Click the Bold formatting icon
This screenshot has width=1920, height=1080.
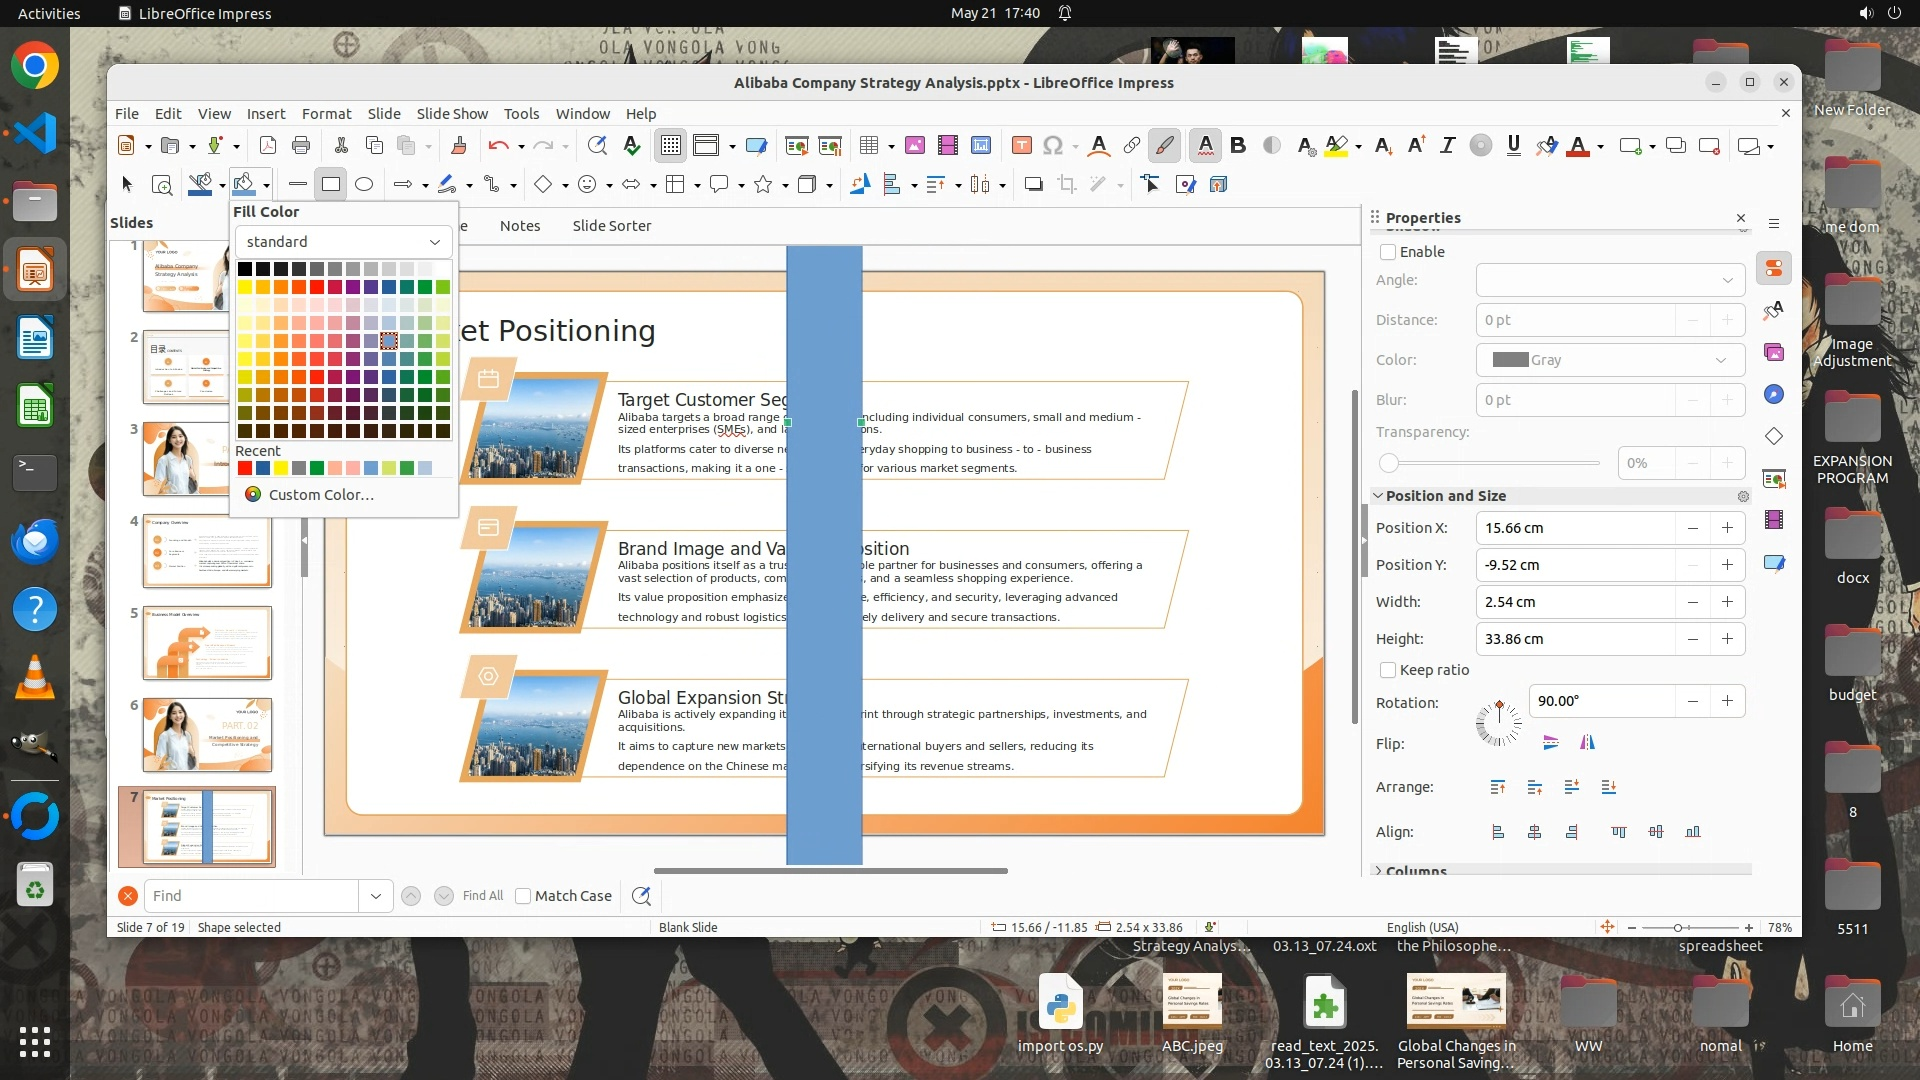(x=1238, y=146)
